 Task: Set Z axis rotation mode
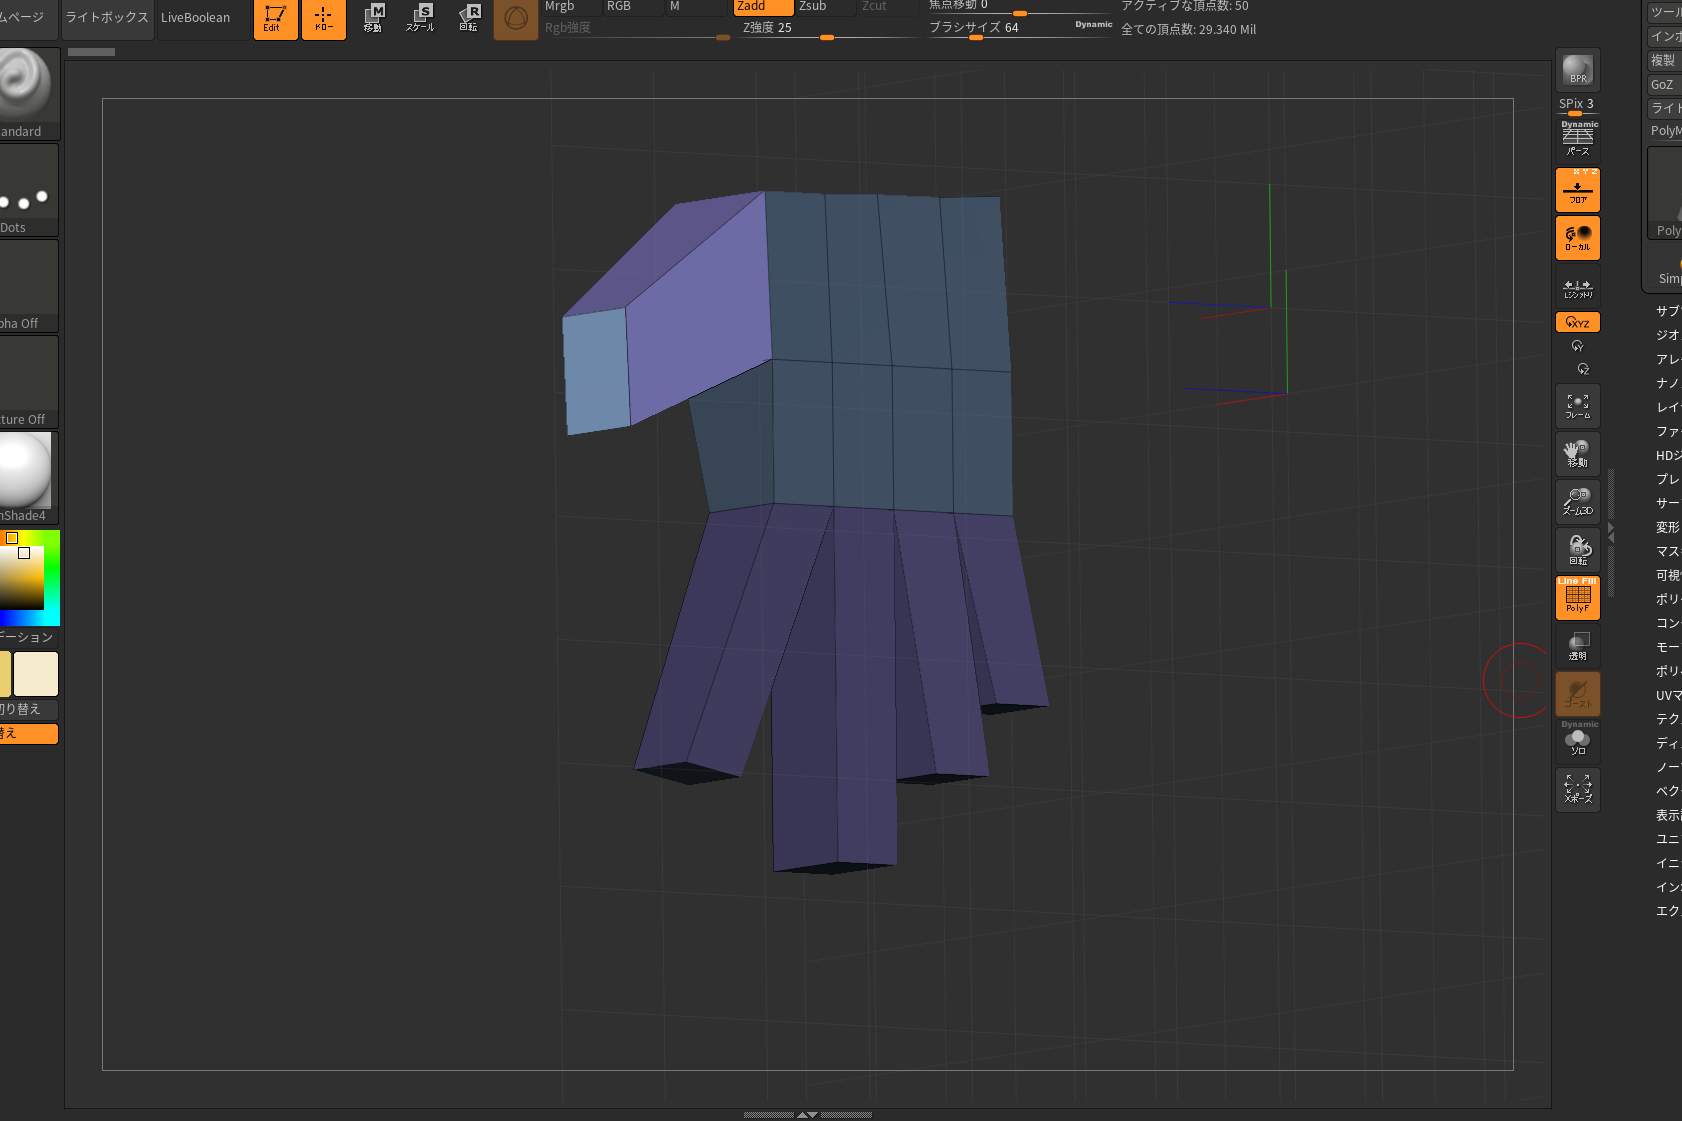tap(1583, 369)
